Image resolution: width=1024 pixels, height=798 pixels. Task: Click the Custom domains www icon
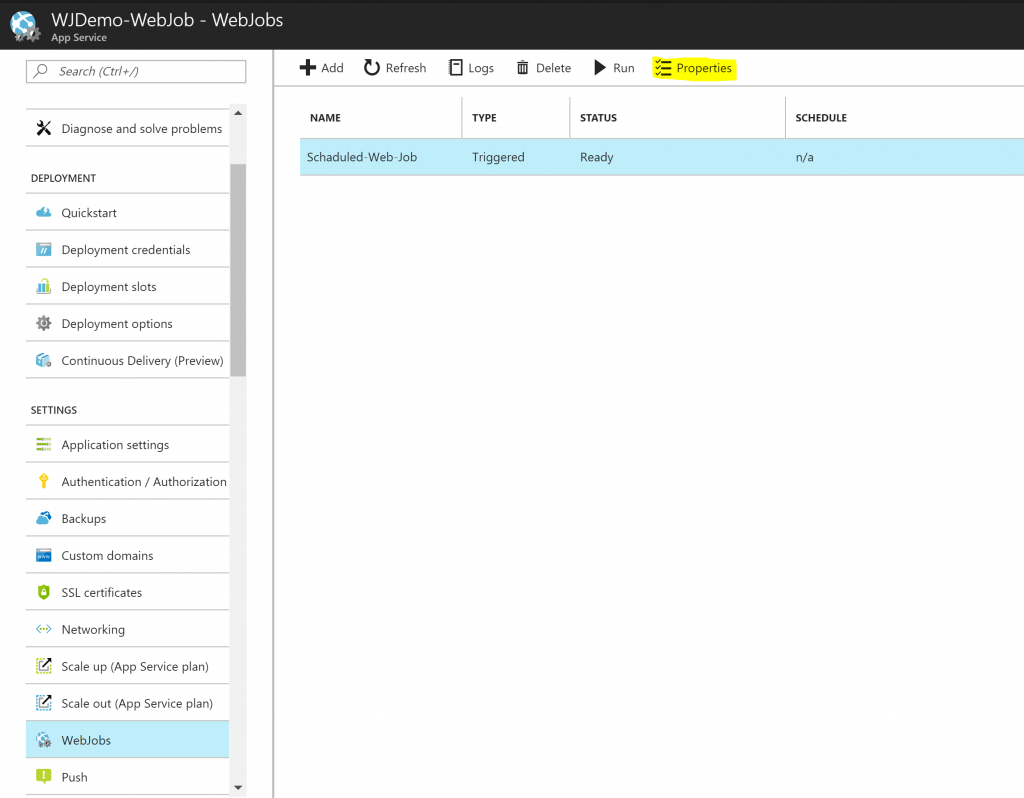point(44,555)
